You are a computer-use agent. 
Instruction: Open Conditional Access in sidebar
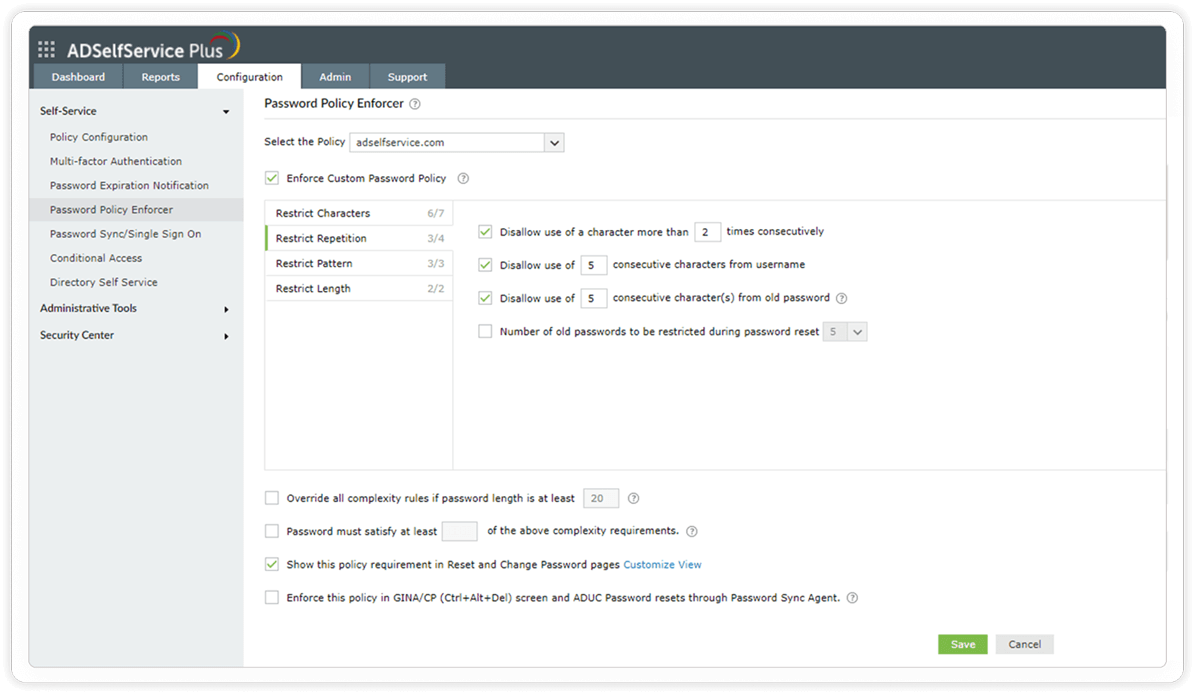[96, 258]
